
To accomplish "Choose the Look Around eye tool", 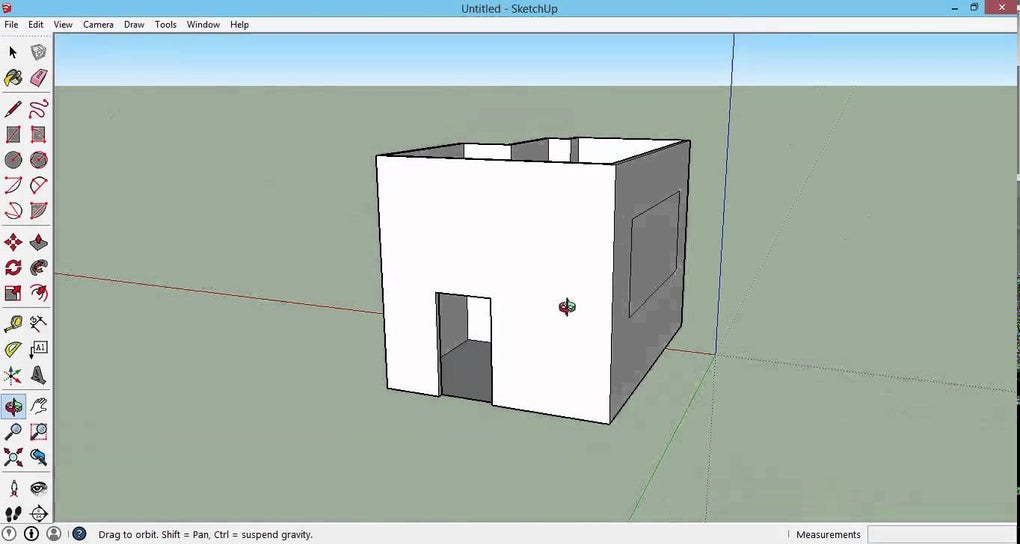I will coord(38,488).
